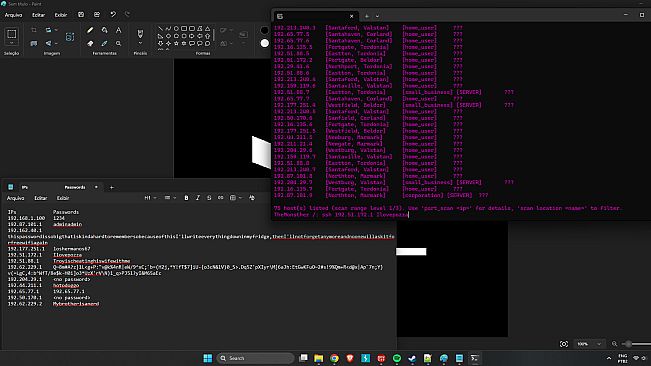The height and width of the screenshot is (366, 651).
Task: Open the terminal new-tab dropdown chevron
Action: (x=377, y=16)
